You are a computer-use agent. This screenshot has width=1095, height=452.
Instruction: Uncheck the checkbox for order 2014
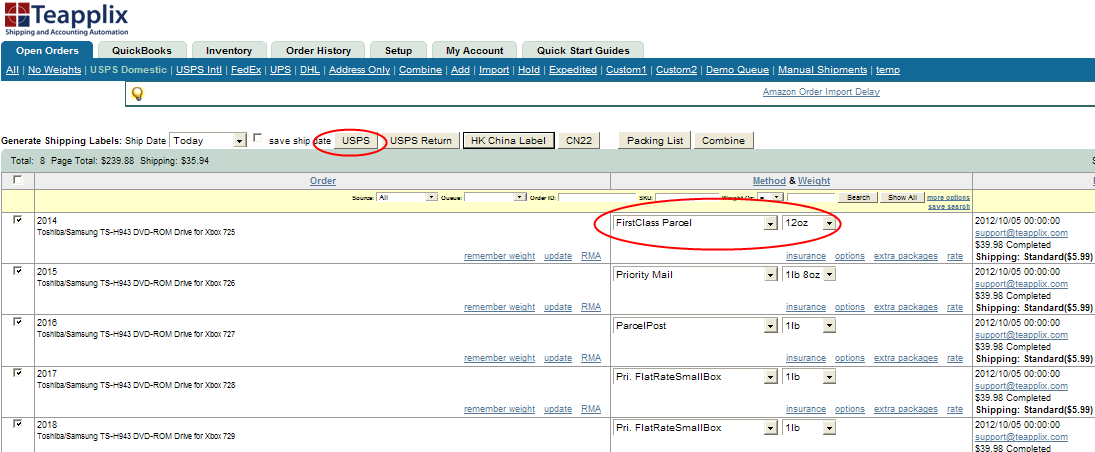18,220
